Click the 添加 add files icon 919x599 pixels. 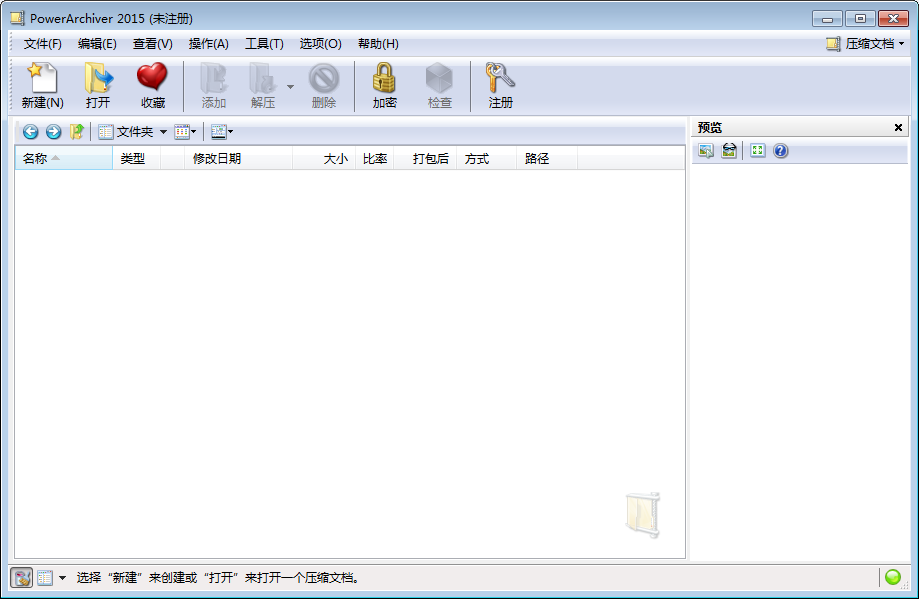[x=213, y=86]
